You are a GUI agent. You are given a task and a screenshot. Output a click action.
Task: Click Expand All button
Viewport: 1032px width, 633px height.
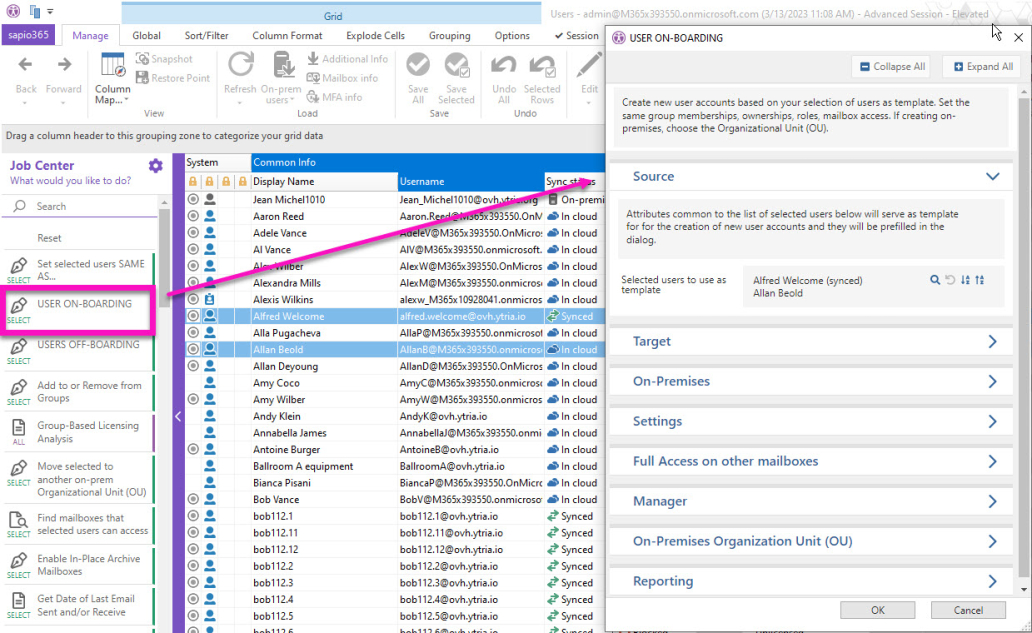(x=983, y=66)
